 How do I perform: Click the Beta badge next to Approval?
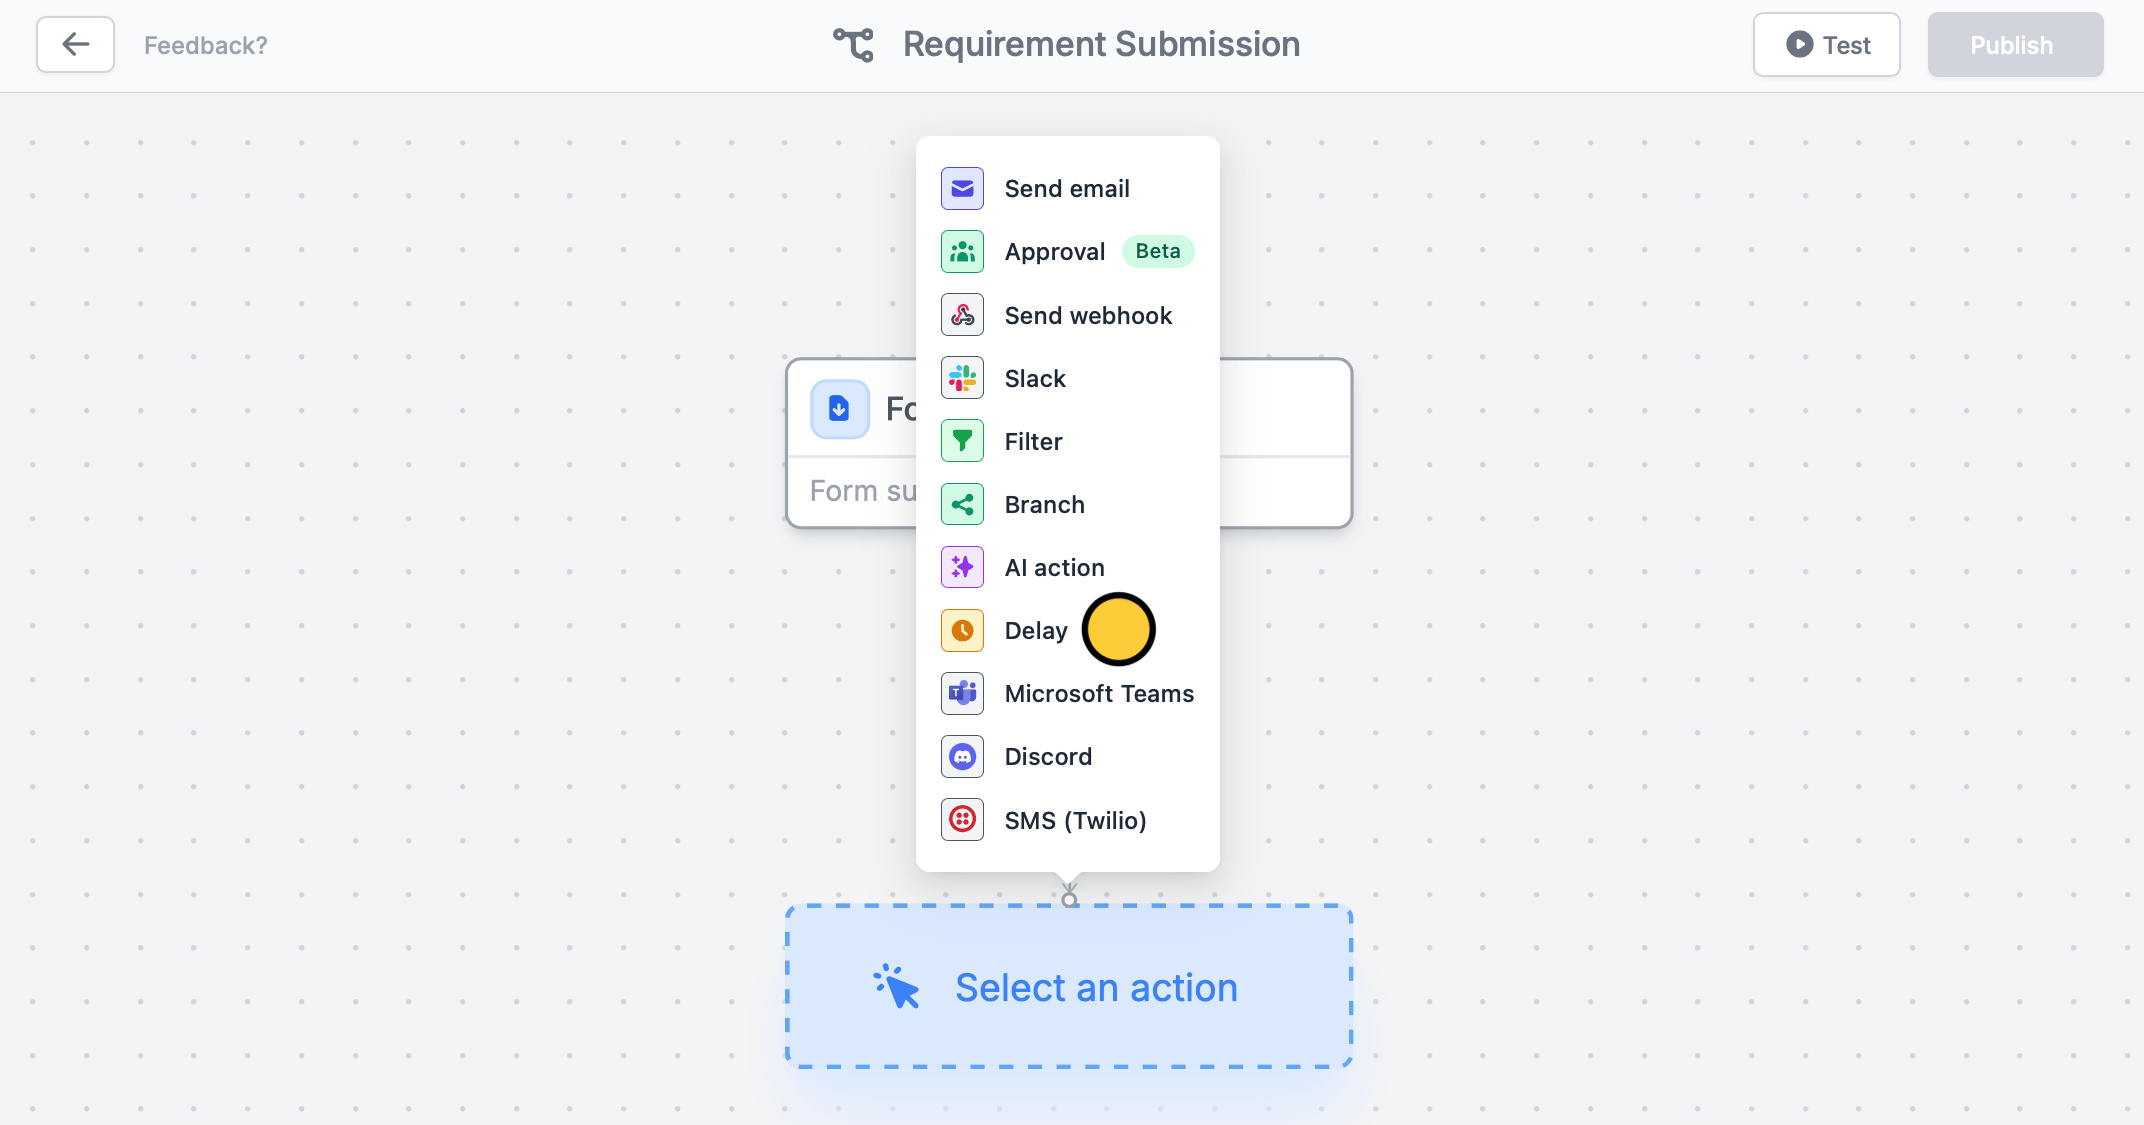point(1158,251)
